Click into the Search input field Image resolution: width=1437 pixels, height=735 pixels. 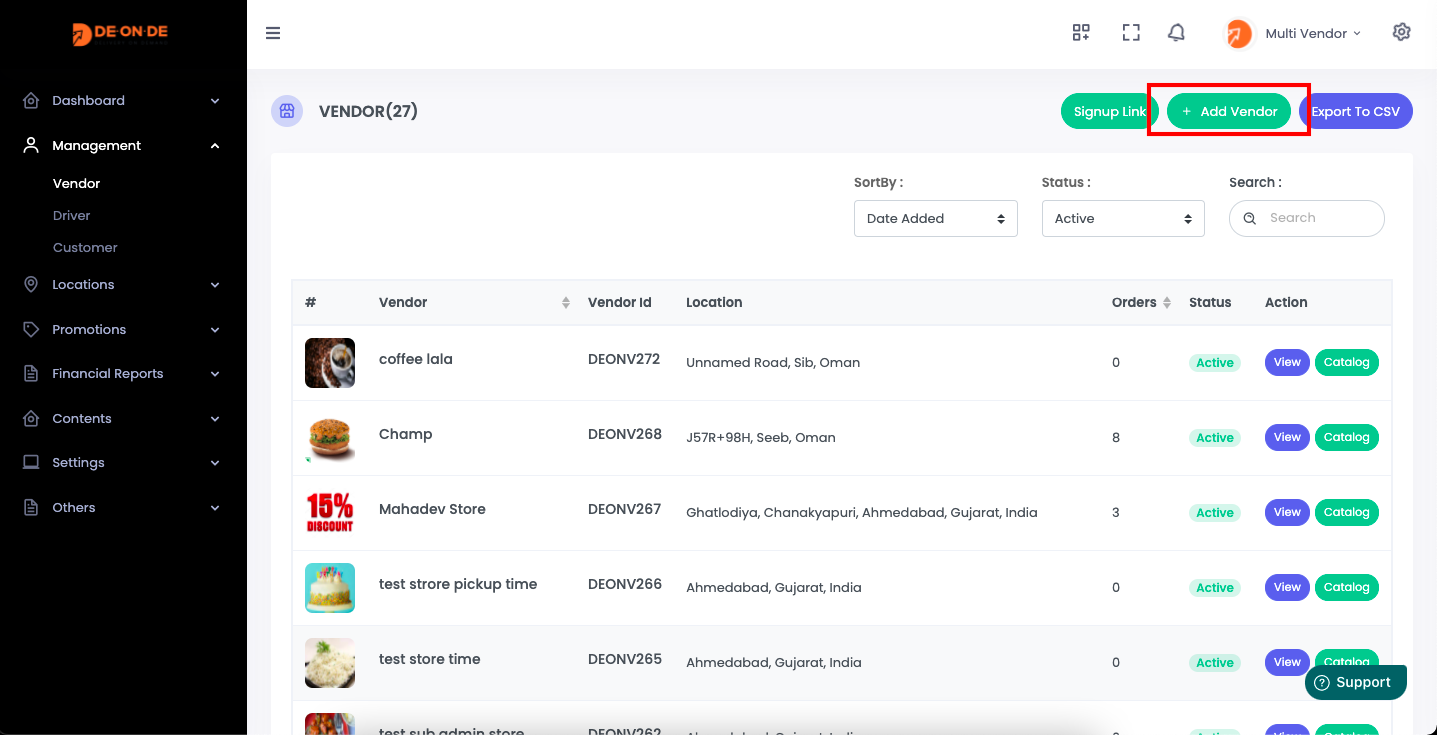pyautogui.click(x=1307, y=218)
